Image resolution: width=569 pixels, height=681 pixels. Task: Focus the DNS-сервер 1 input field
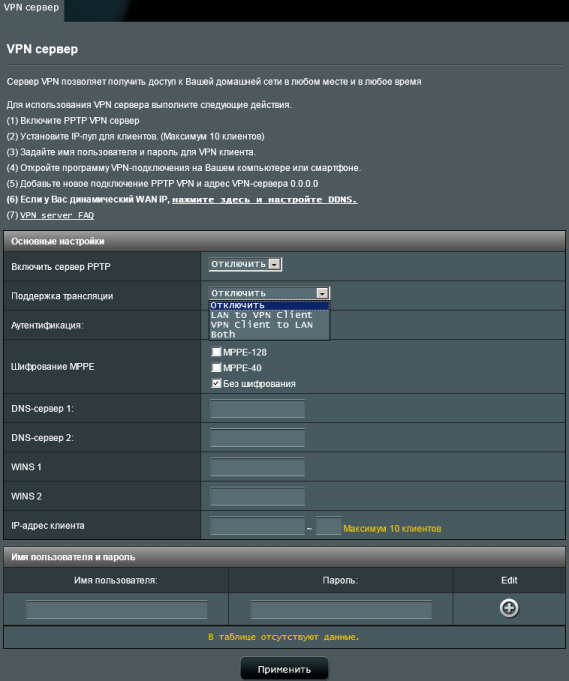tap(257, 409)
